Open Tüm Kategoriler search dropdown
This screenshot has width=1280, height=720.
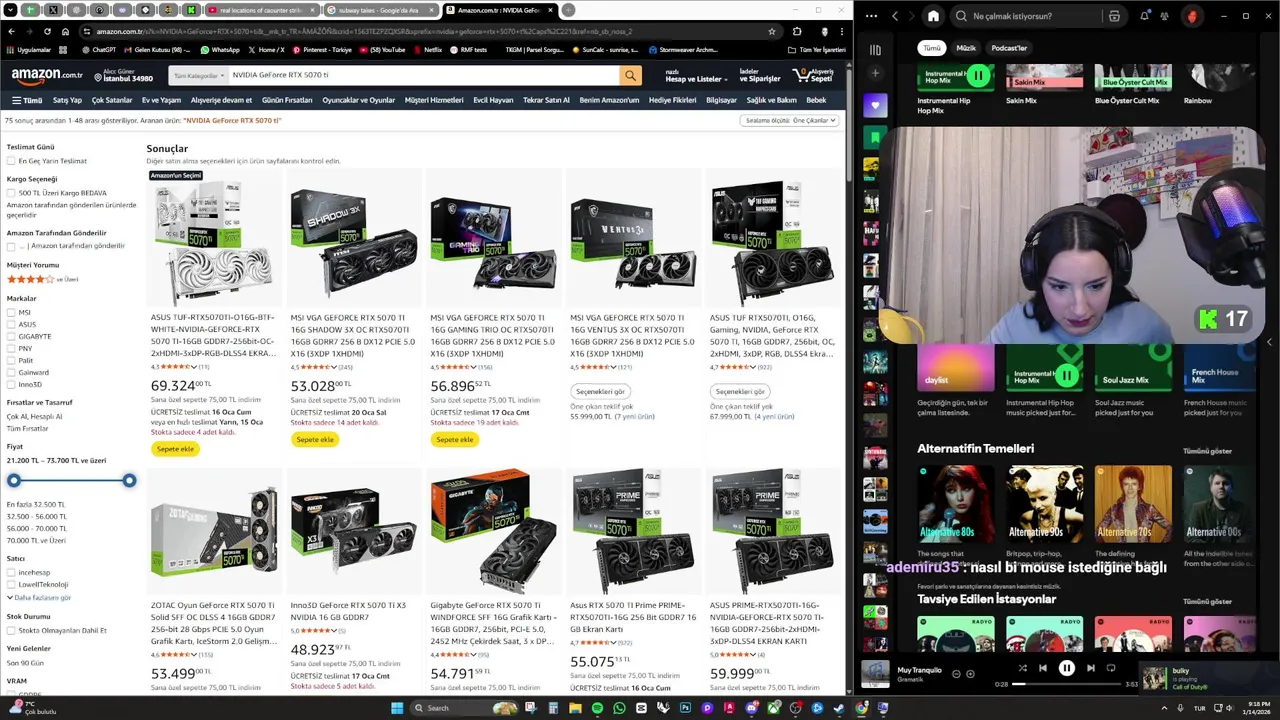[x=198, y=75]
